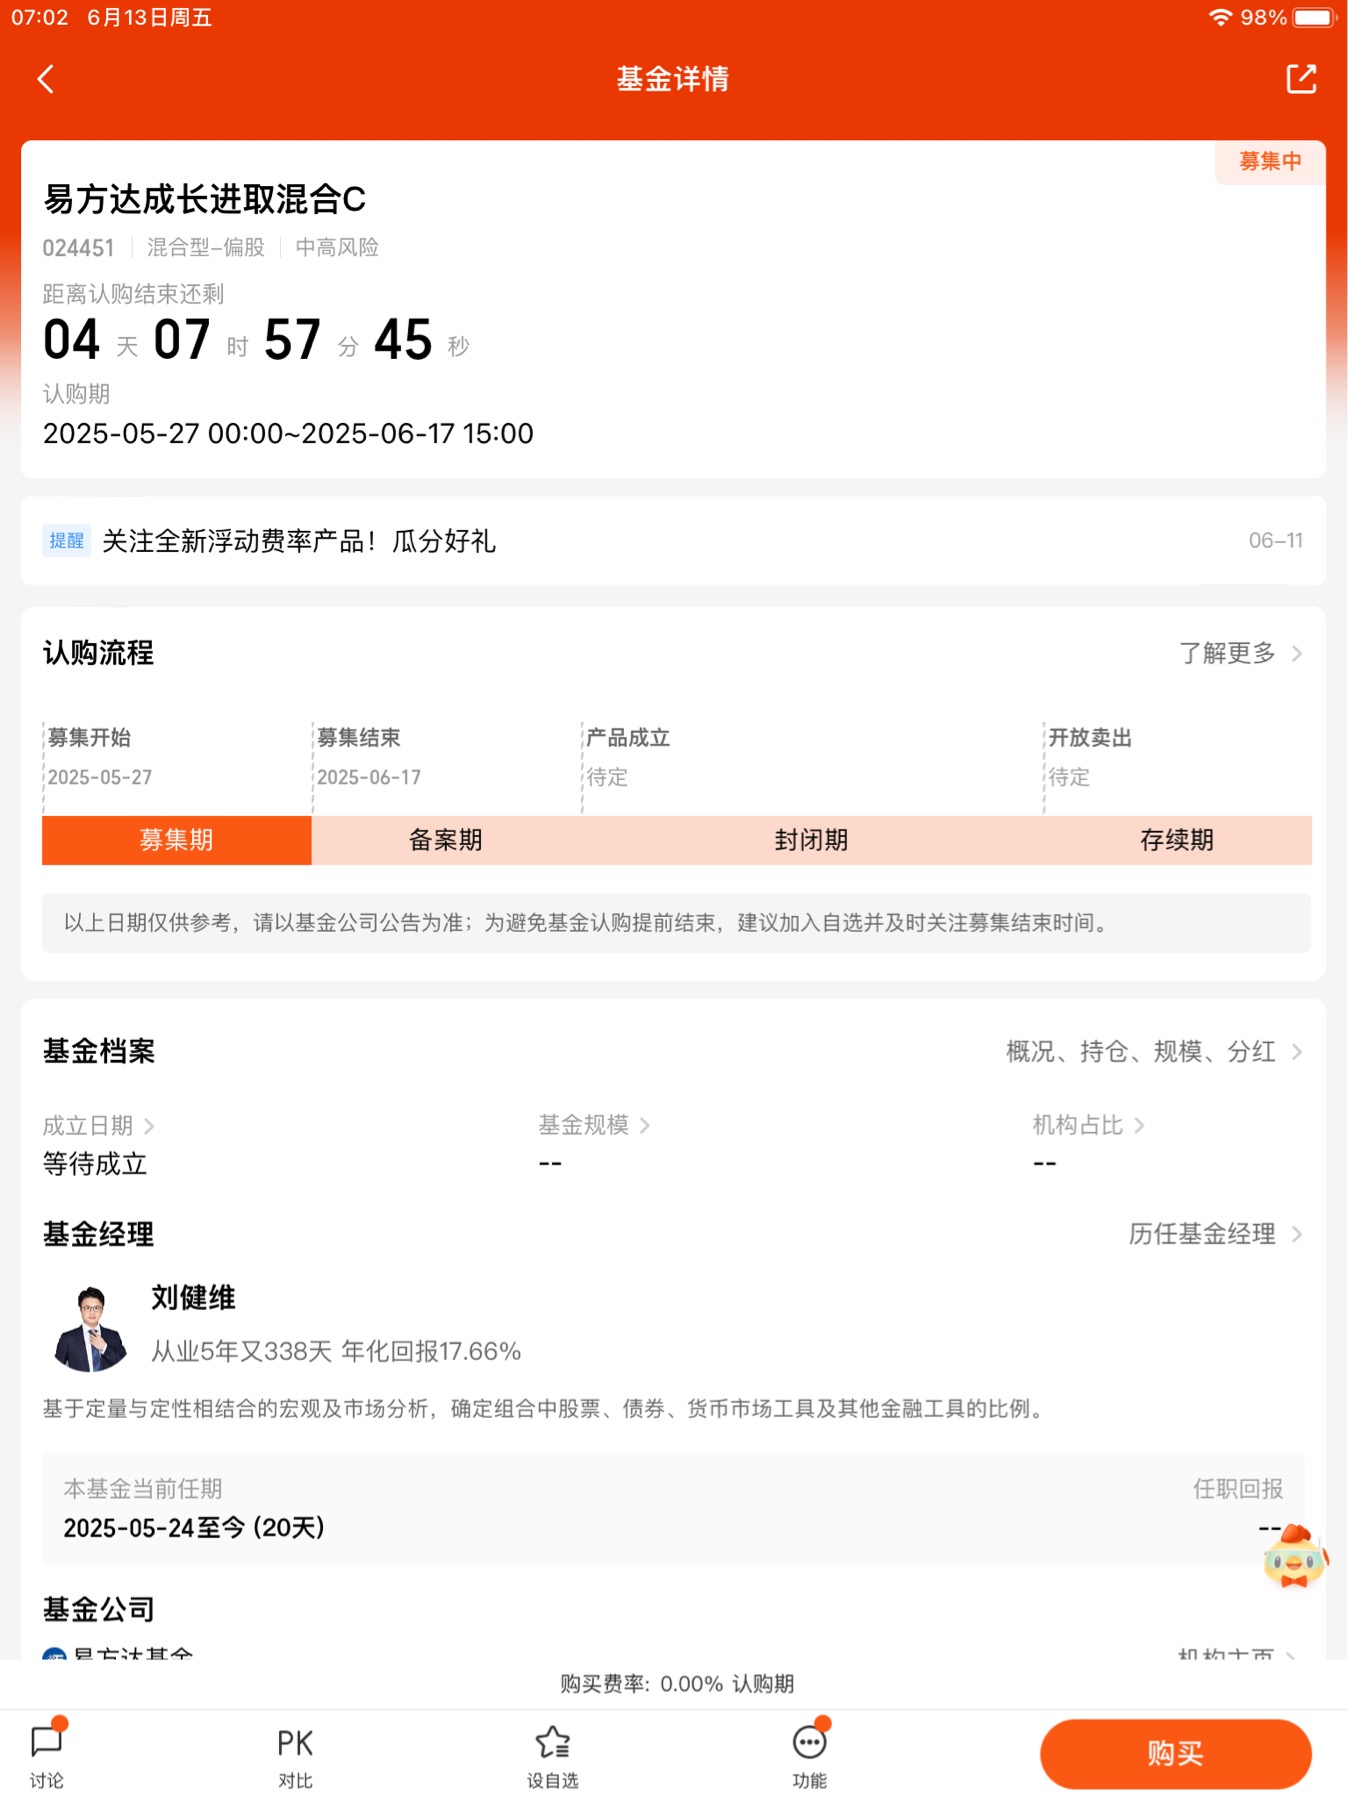Select the 募集期 stage segment
Screen dimensions: 1348x1797
[177, 840]
